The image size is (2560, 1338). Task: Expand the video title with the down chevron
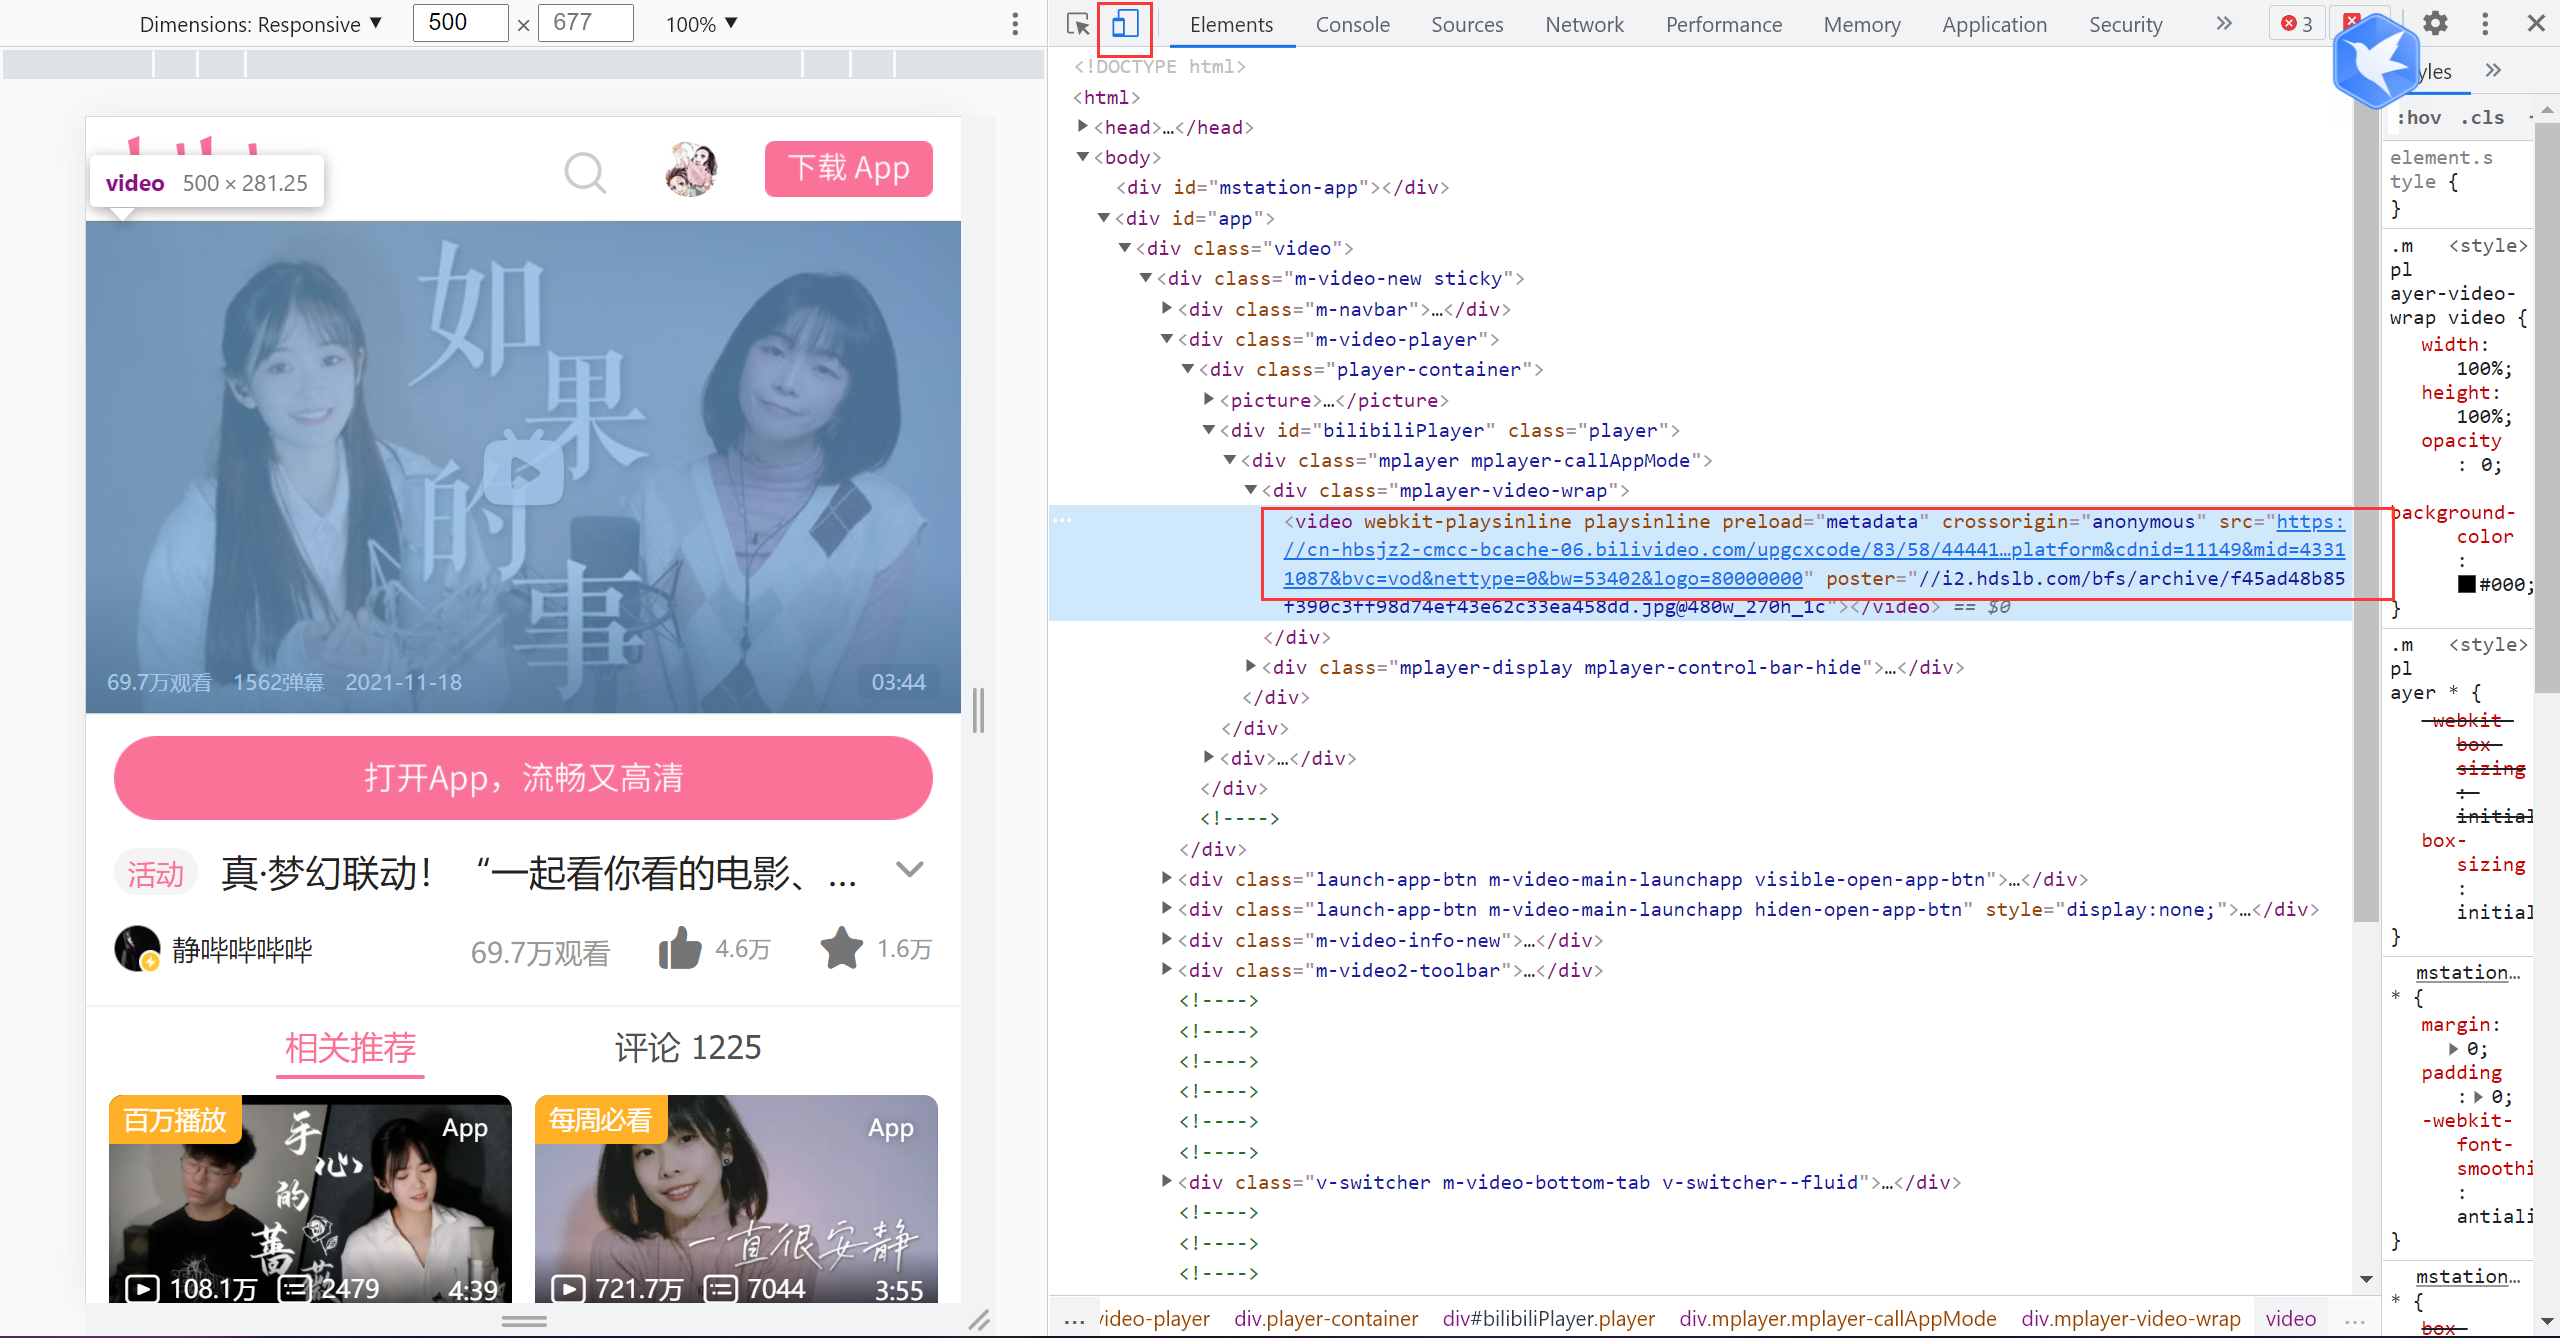tap(909, 870)
